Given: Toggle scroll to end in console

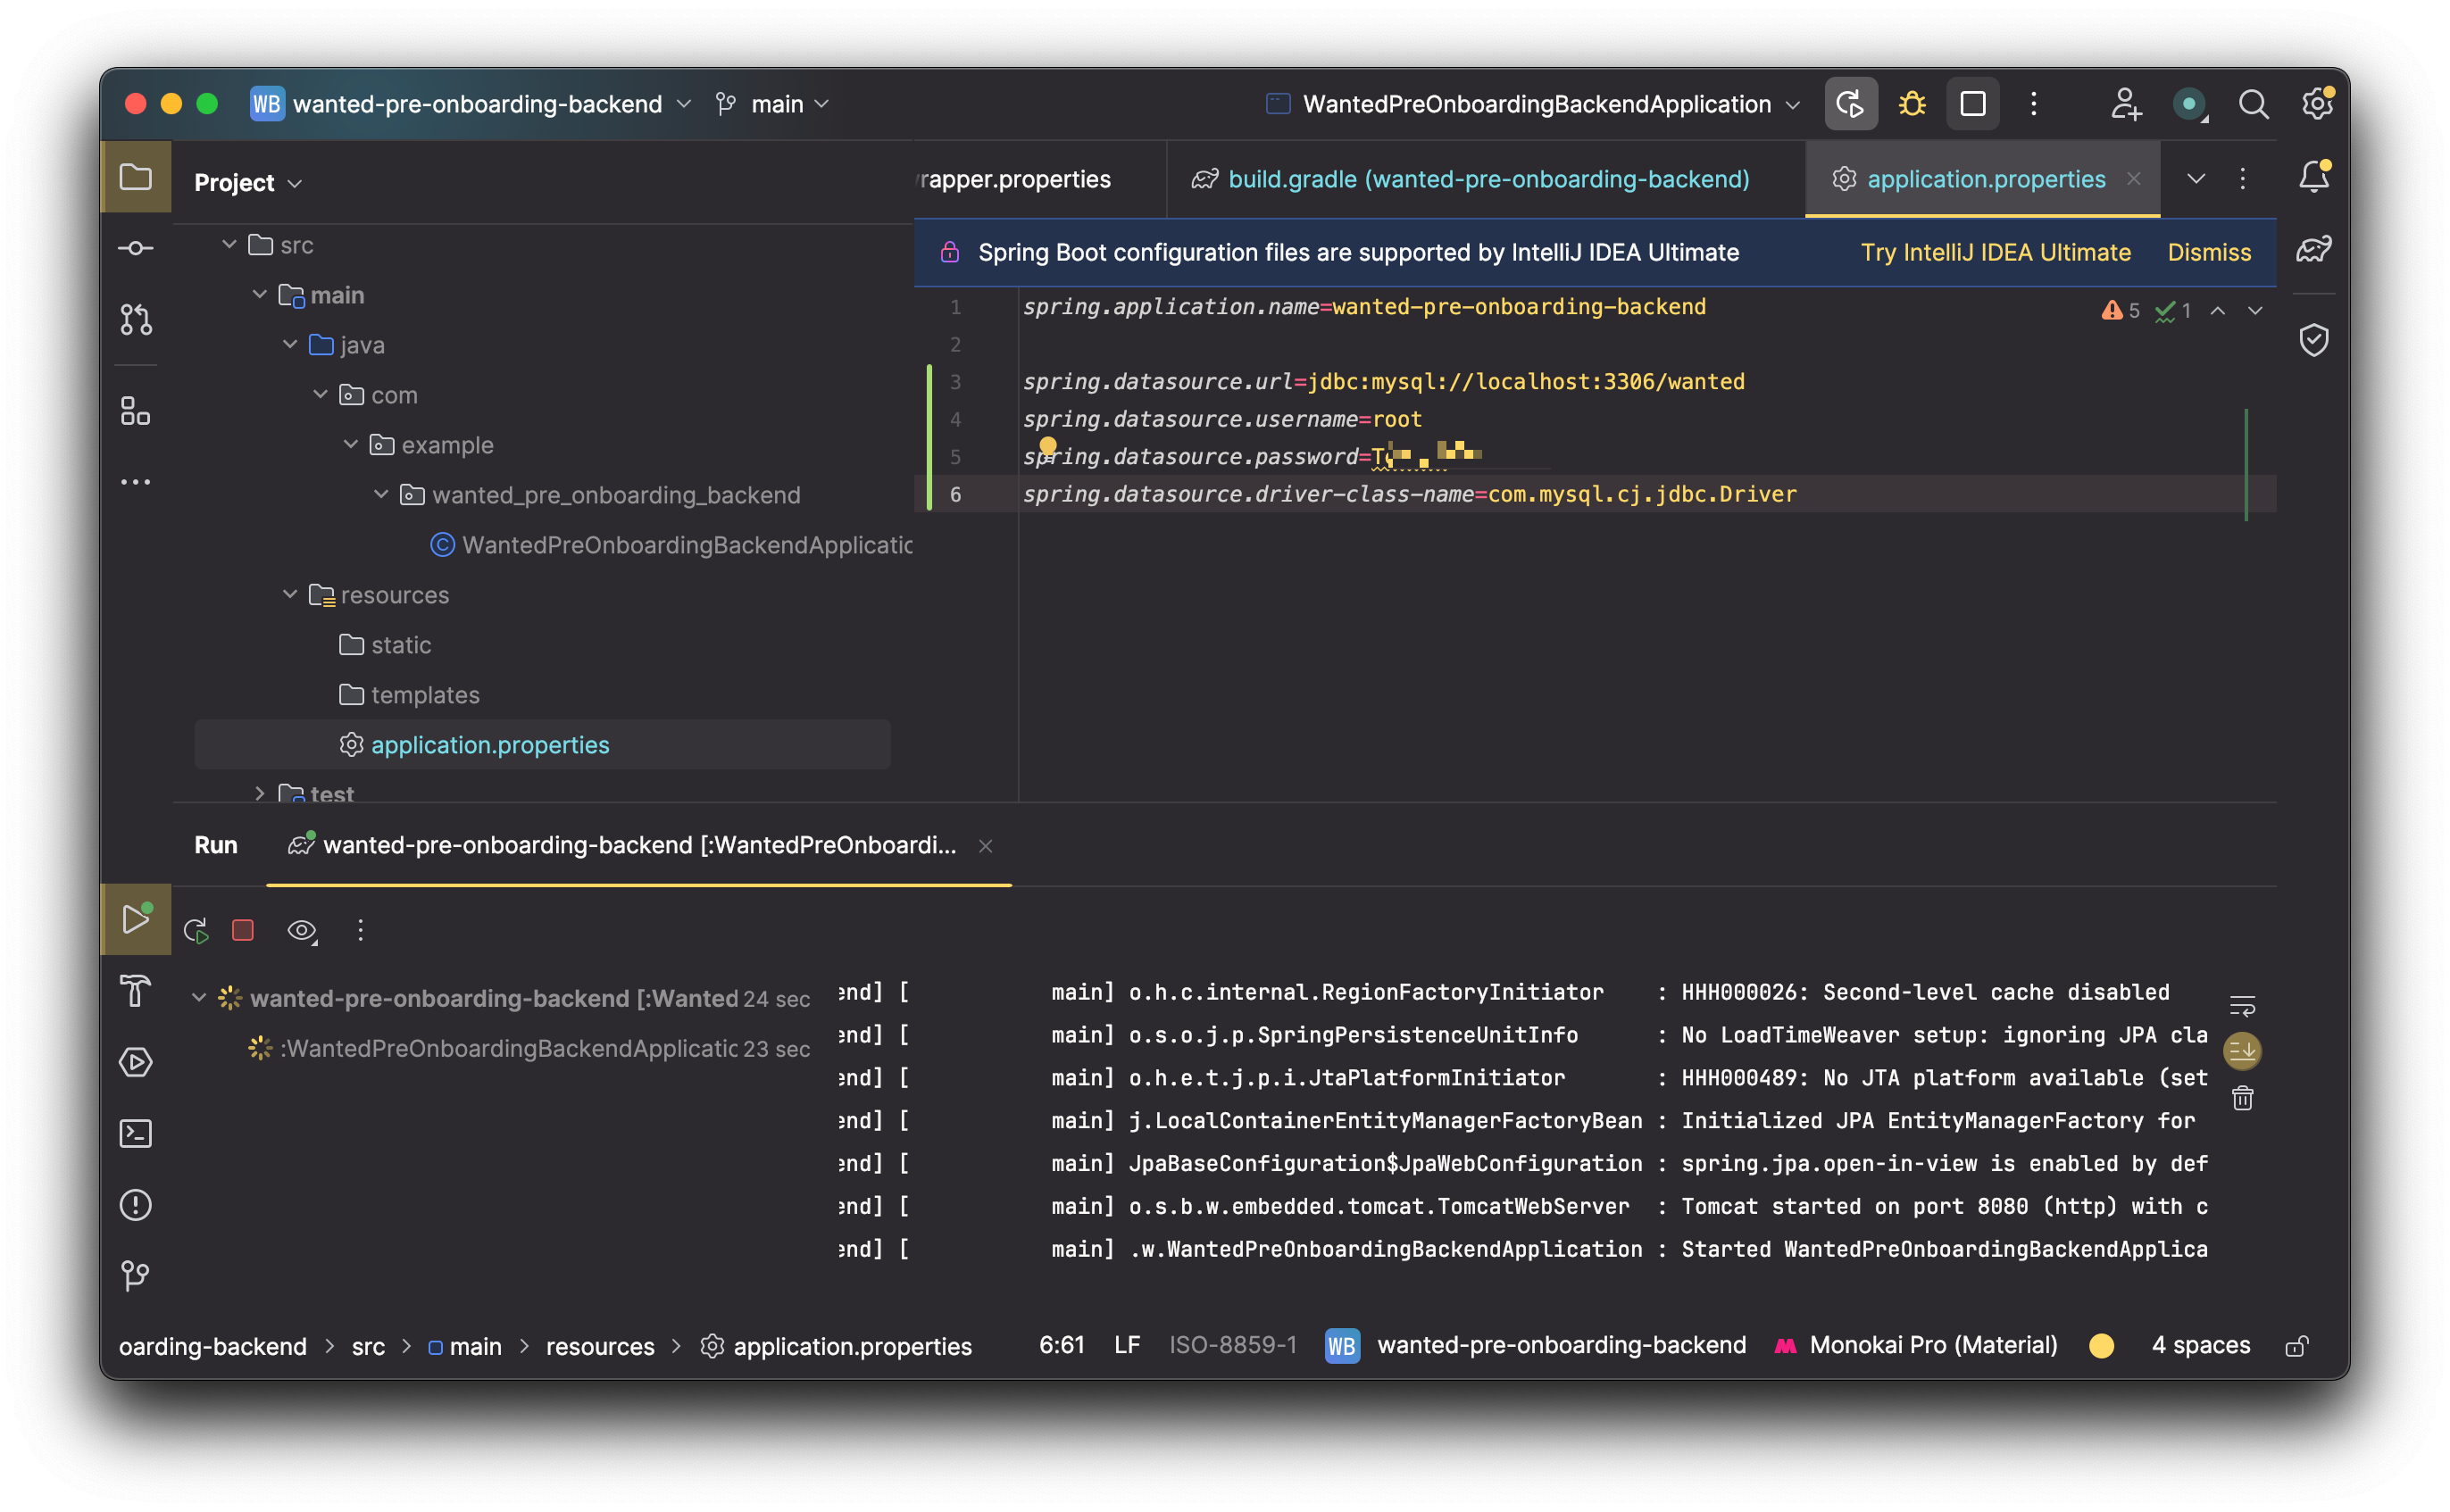Looking at the screenshot, I should [x=2242, y=1051].
